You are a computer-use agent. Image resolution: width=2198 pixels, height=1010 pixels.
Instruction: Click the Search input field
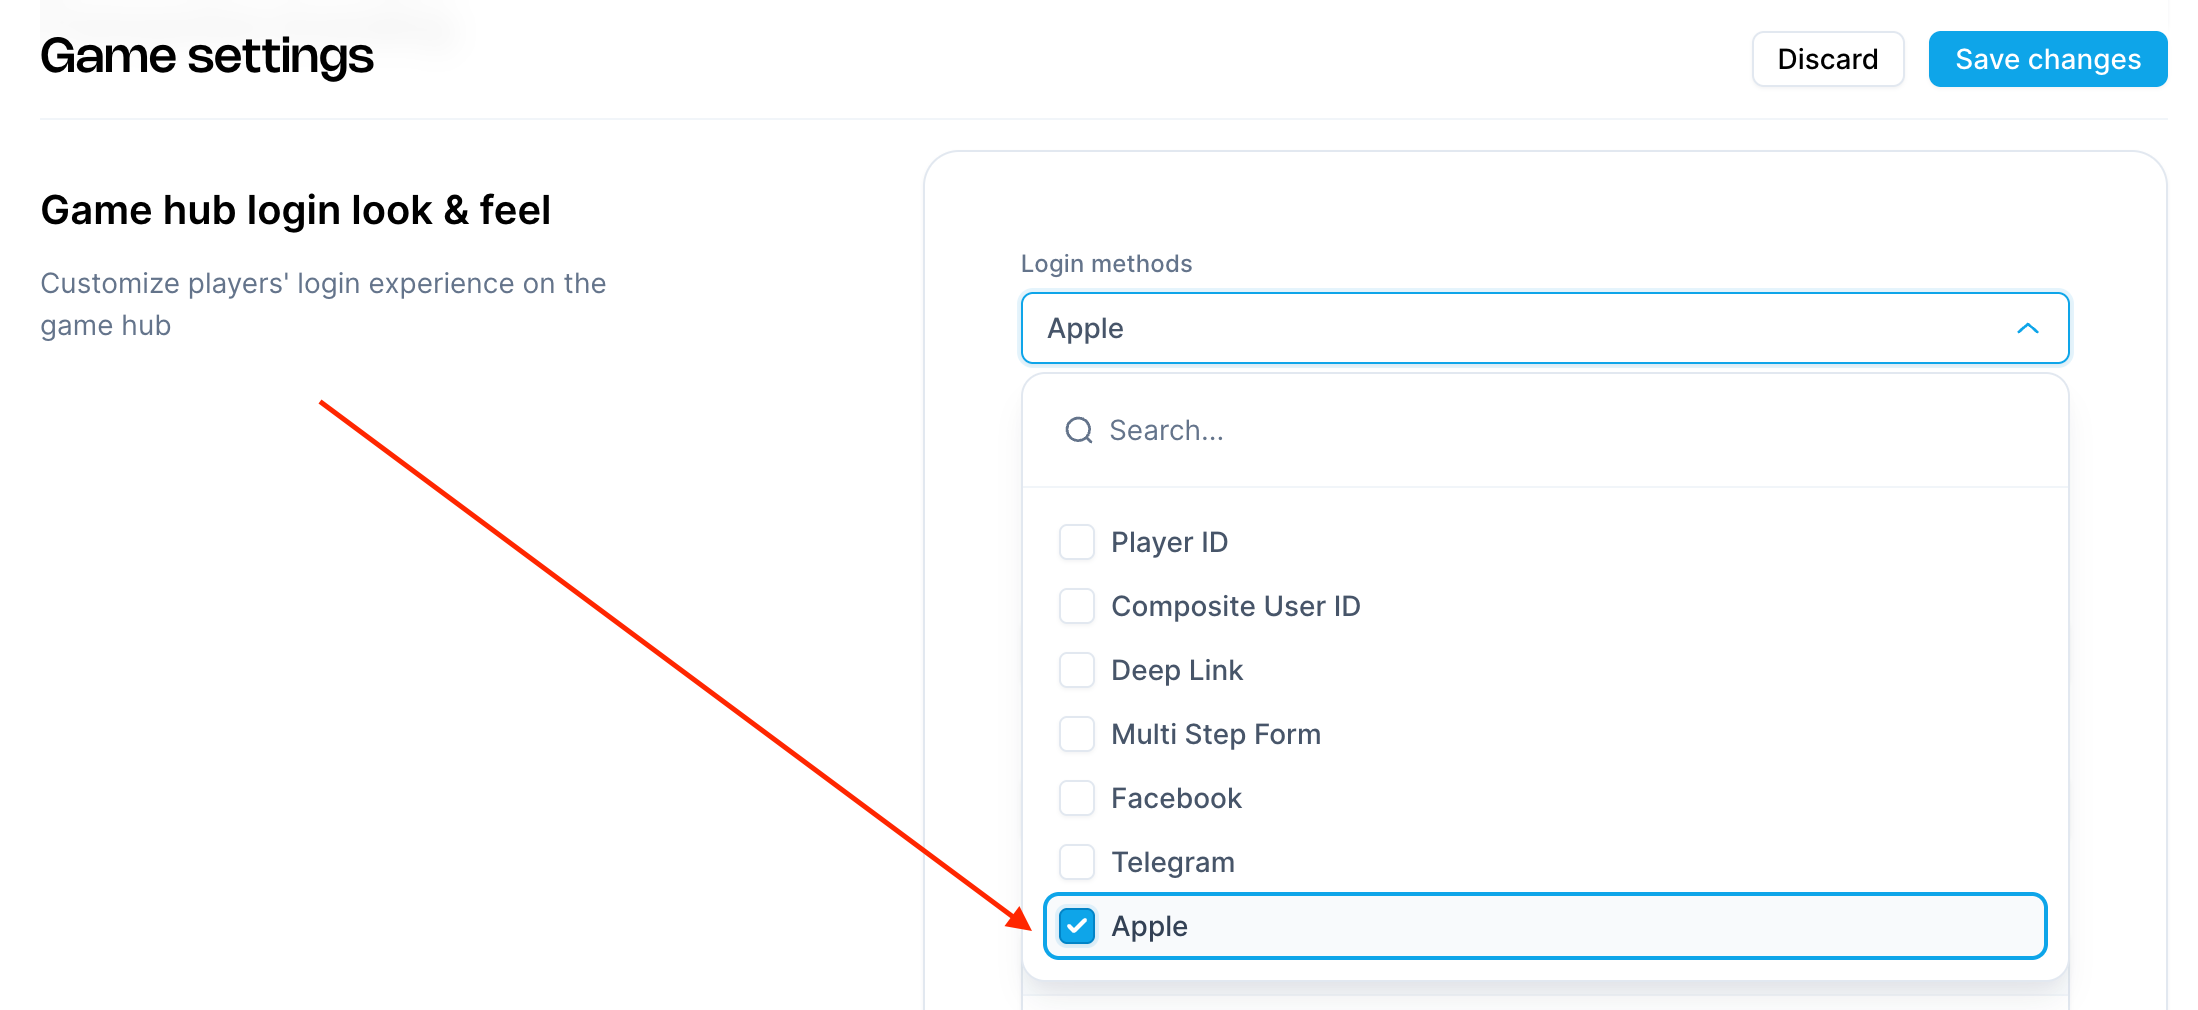(1400, 430)
